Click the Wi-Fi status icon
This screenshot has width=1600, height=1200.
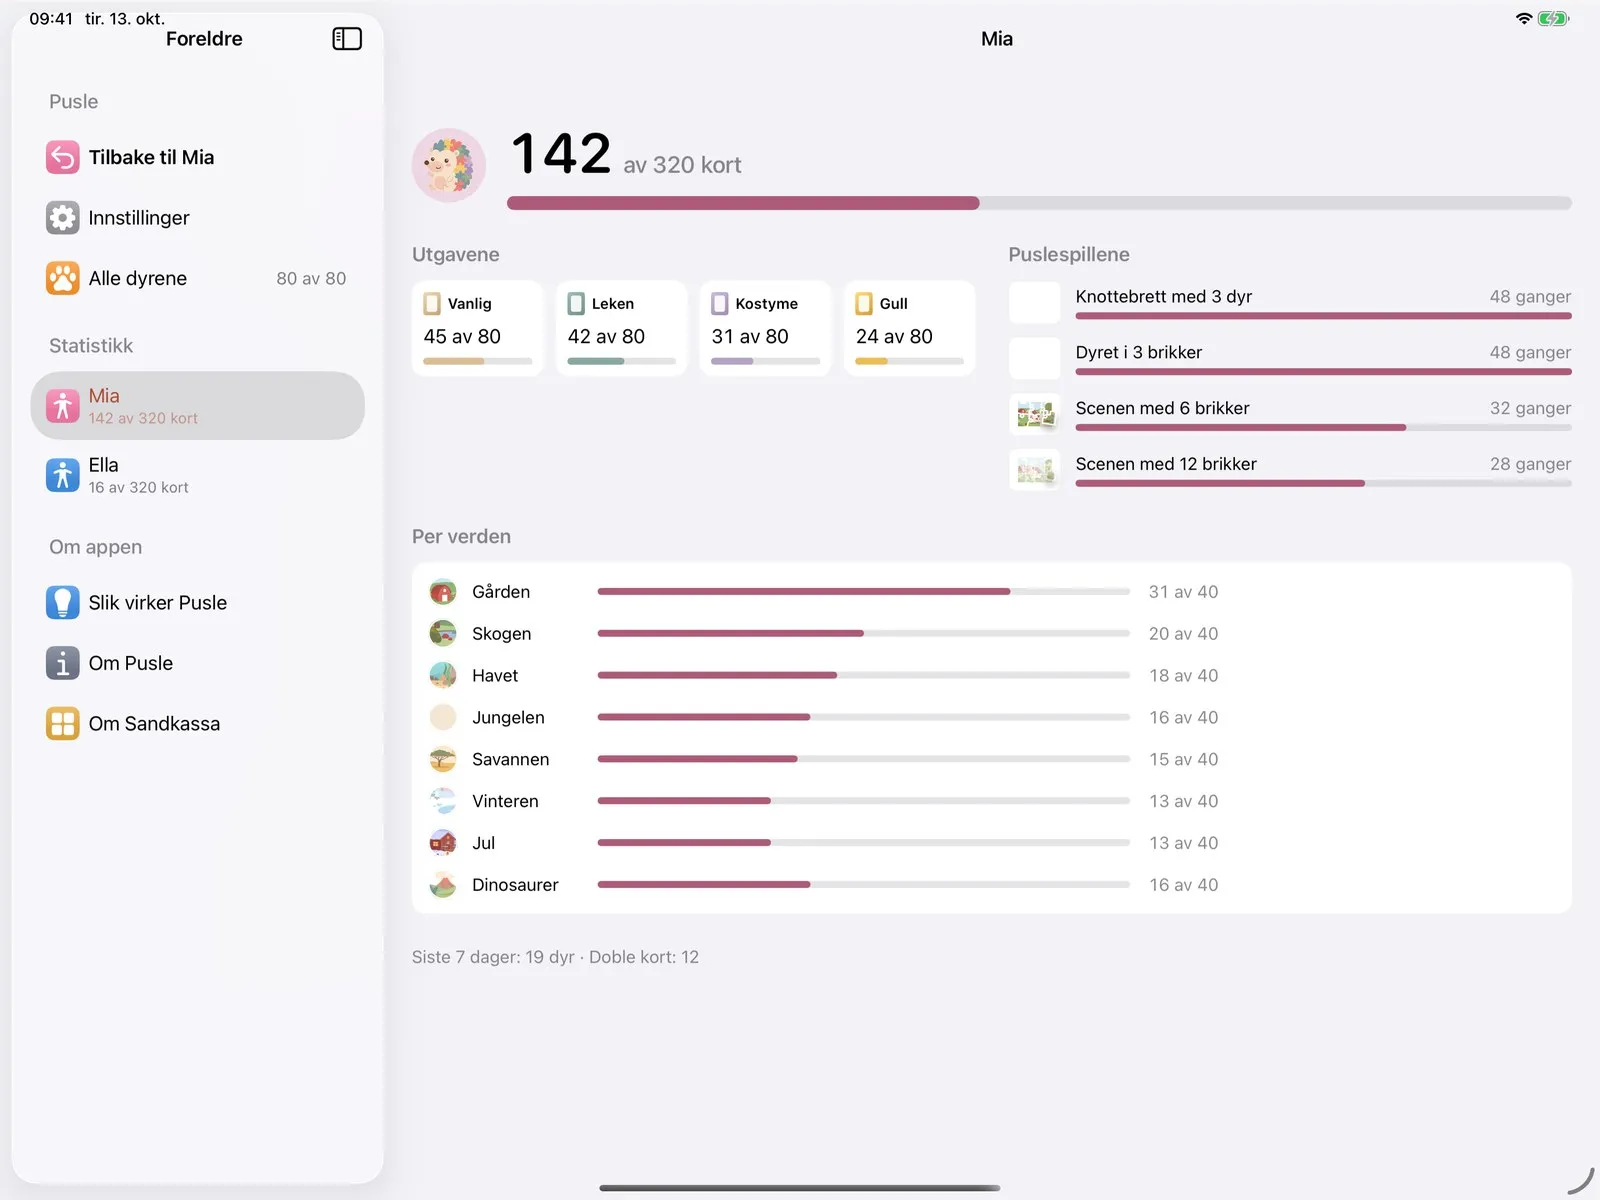(1524, 18)
